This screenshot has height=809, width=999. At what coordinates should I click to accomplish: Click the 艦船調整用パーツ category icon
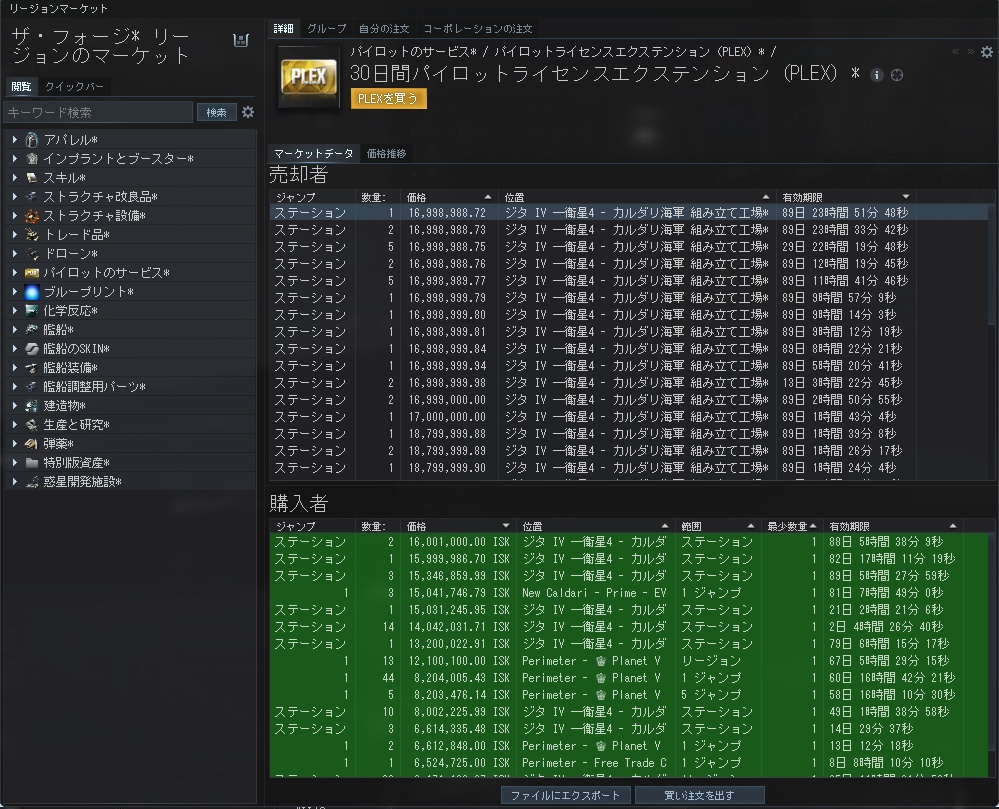pyautogui.click(x=32, y=387)
